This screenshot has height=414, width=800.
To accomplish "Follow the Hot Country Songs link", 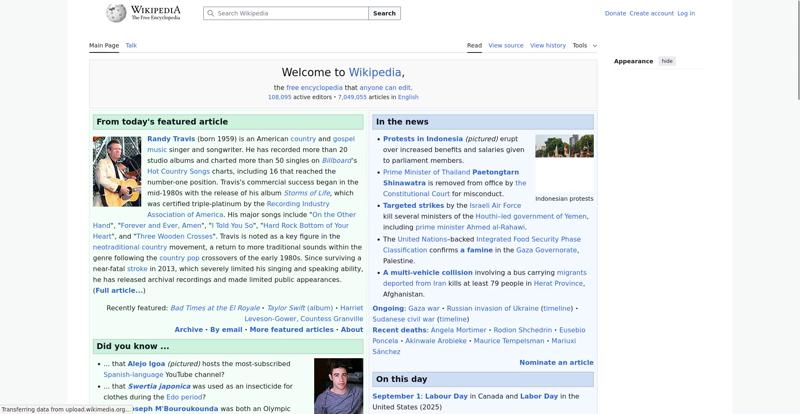I will coord(179,172).
